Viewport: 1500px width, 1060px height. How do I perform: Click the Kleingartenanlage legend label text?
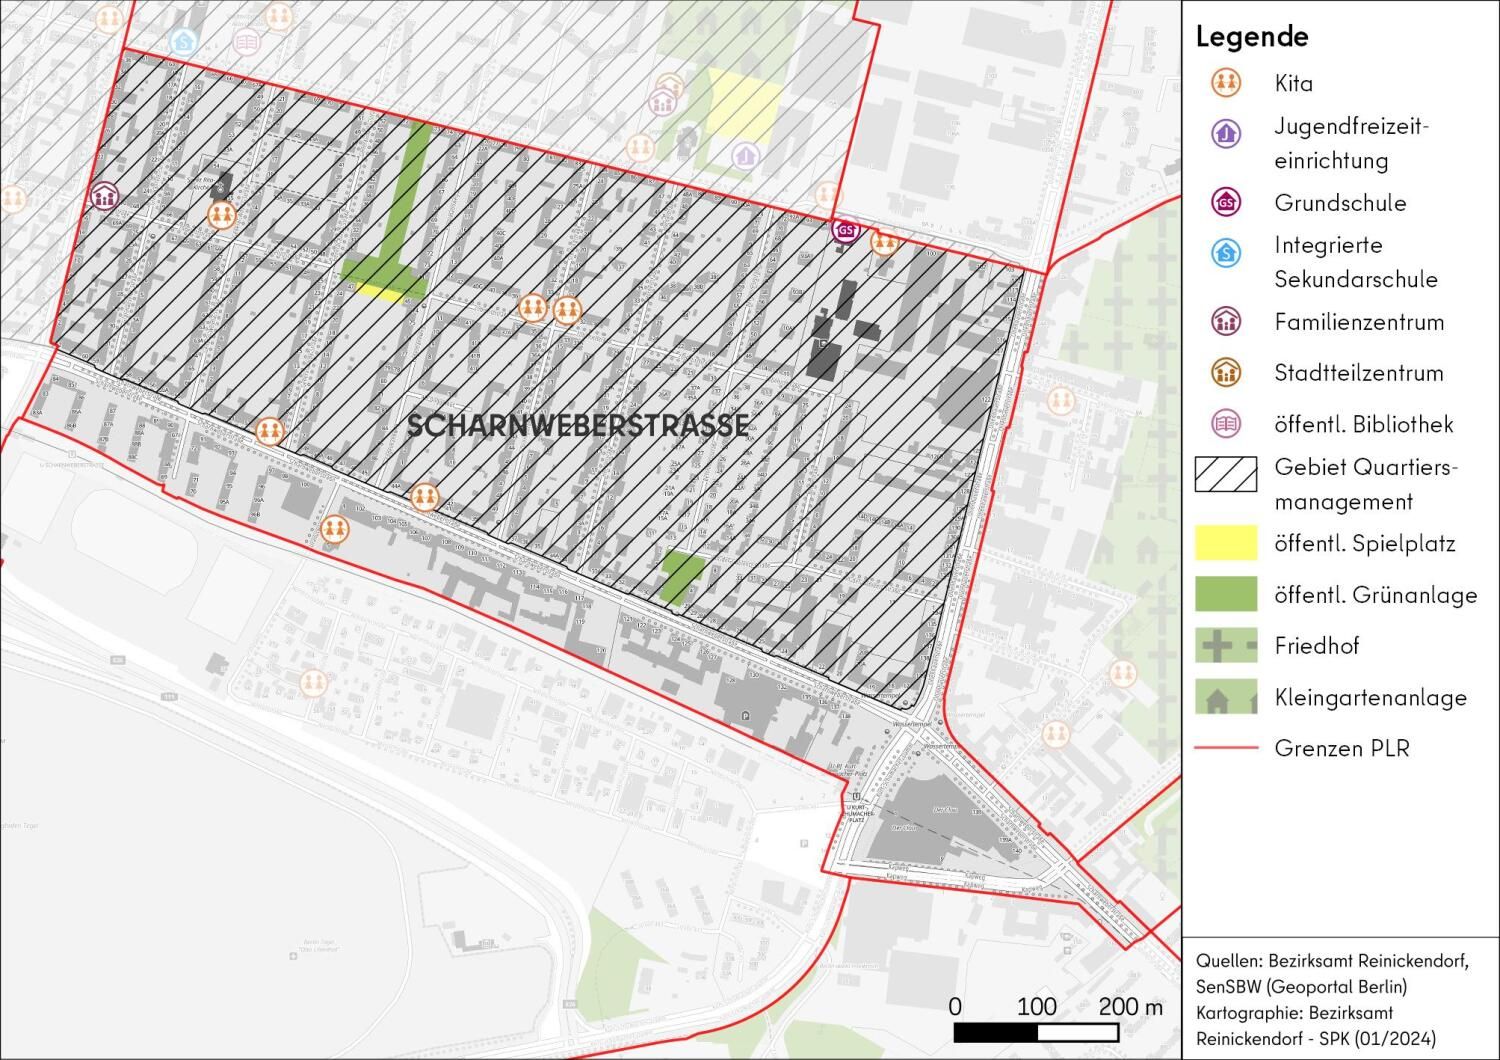pos(1370,698)
